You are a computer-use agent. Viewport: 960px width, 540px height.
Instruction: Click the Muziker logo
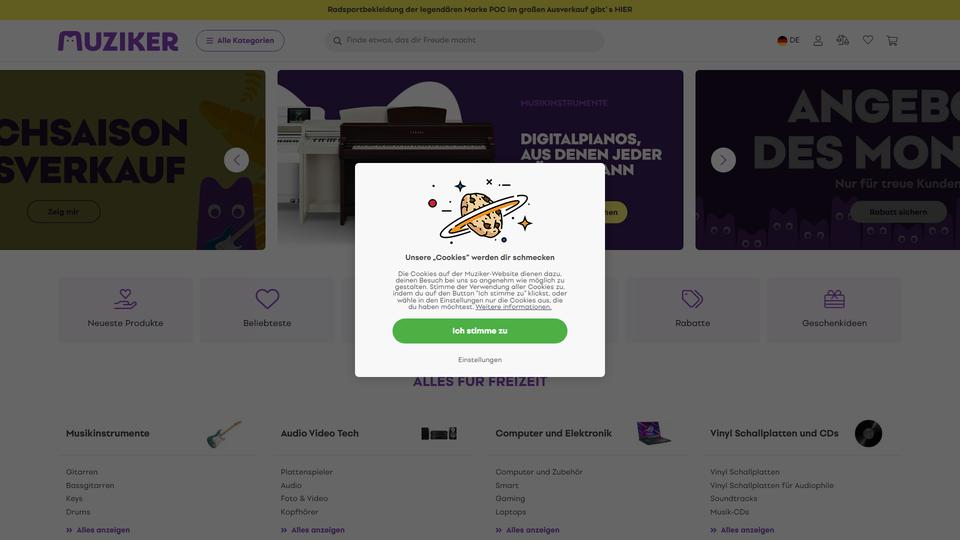coord(118,41)
